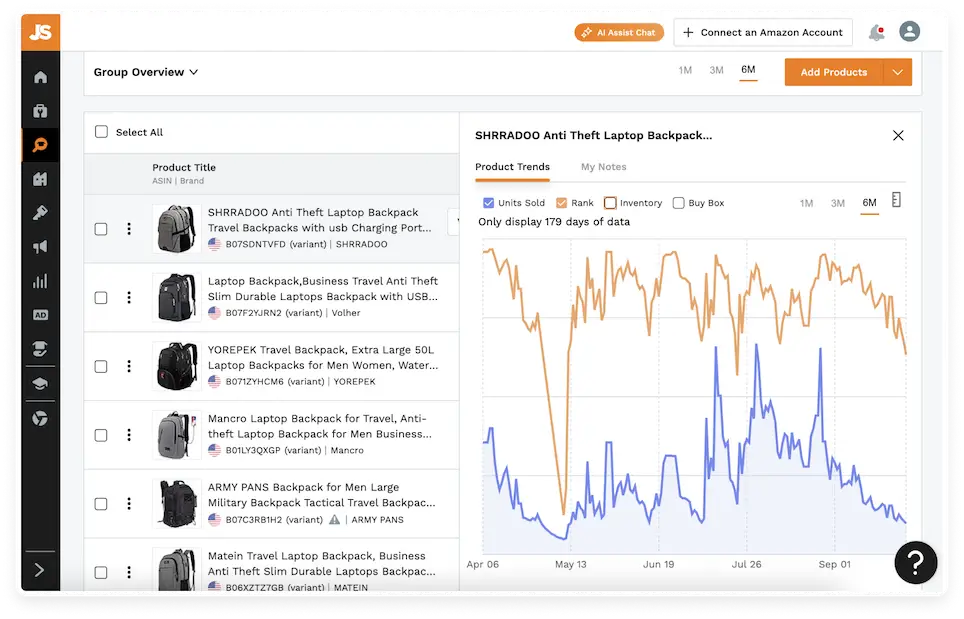This screenshot has width=964, height=619.
Task: Toggle the Select All checkbox
Action: 101,131
